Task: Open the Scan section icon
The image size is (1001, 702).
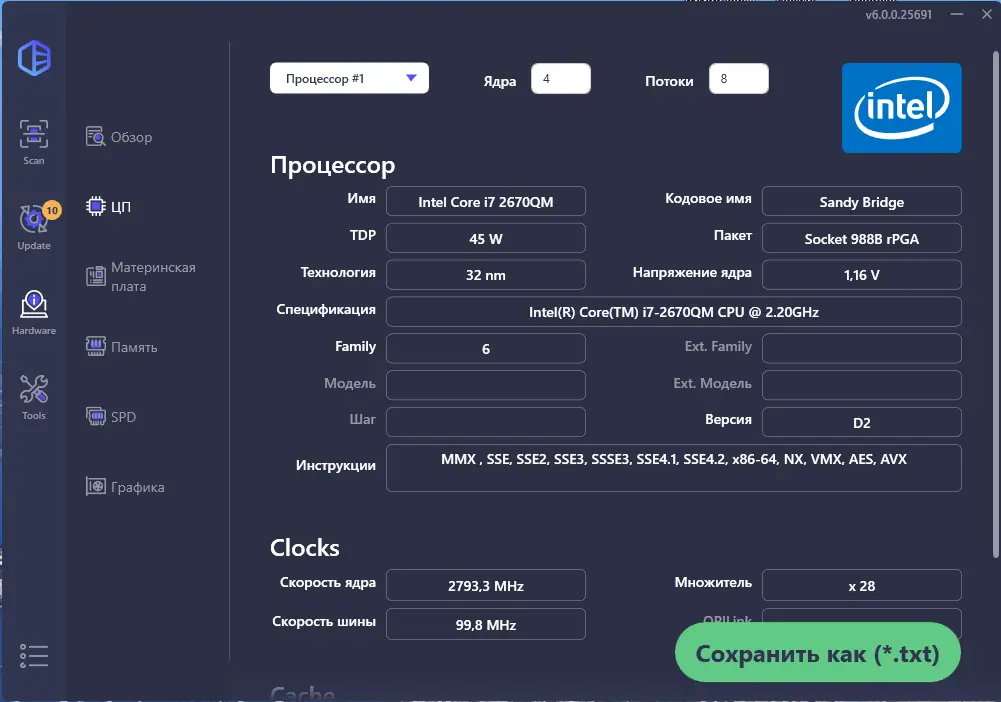Action: click(x=34, y=134)
